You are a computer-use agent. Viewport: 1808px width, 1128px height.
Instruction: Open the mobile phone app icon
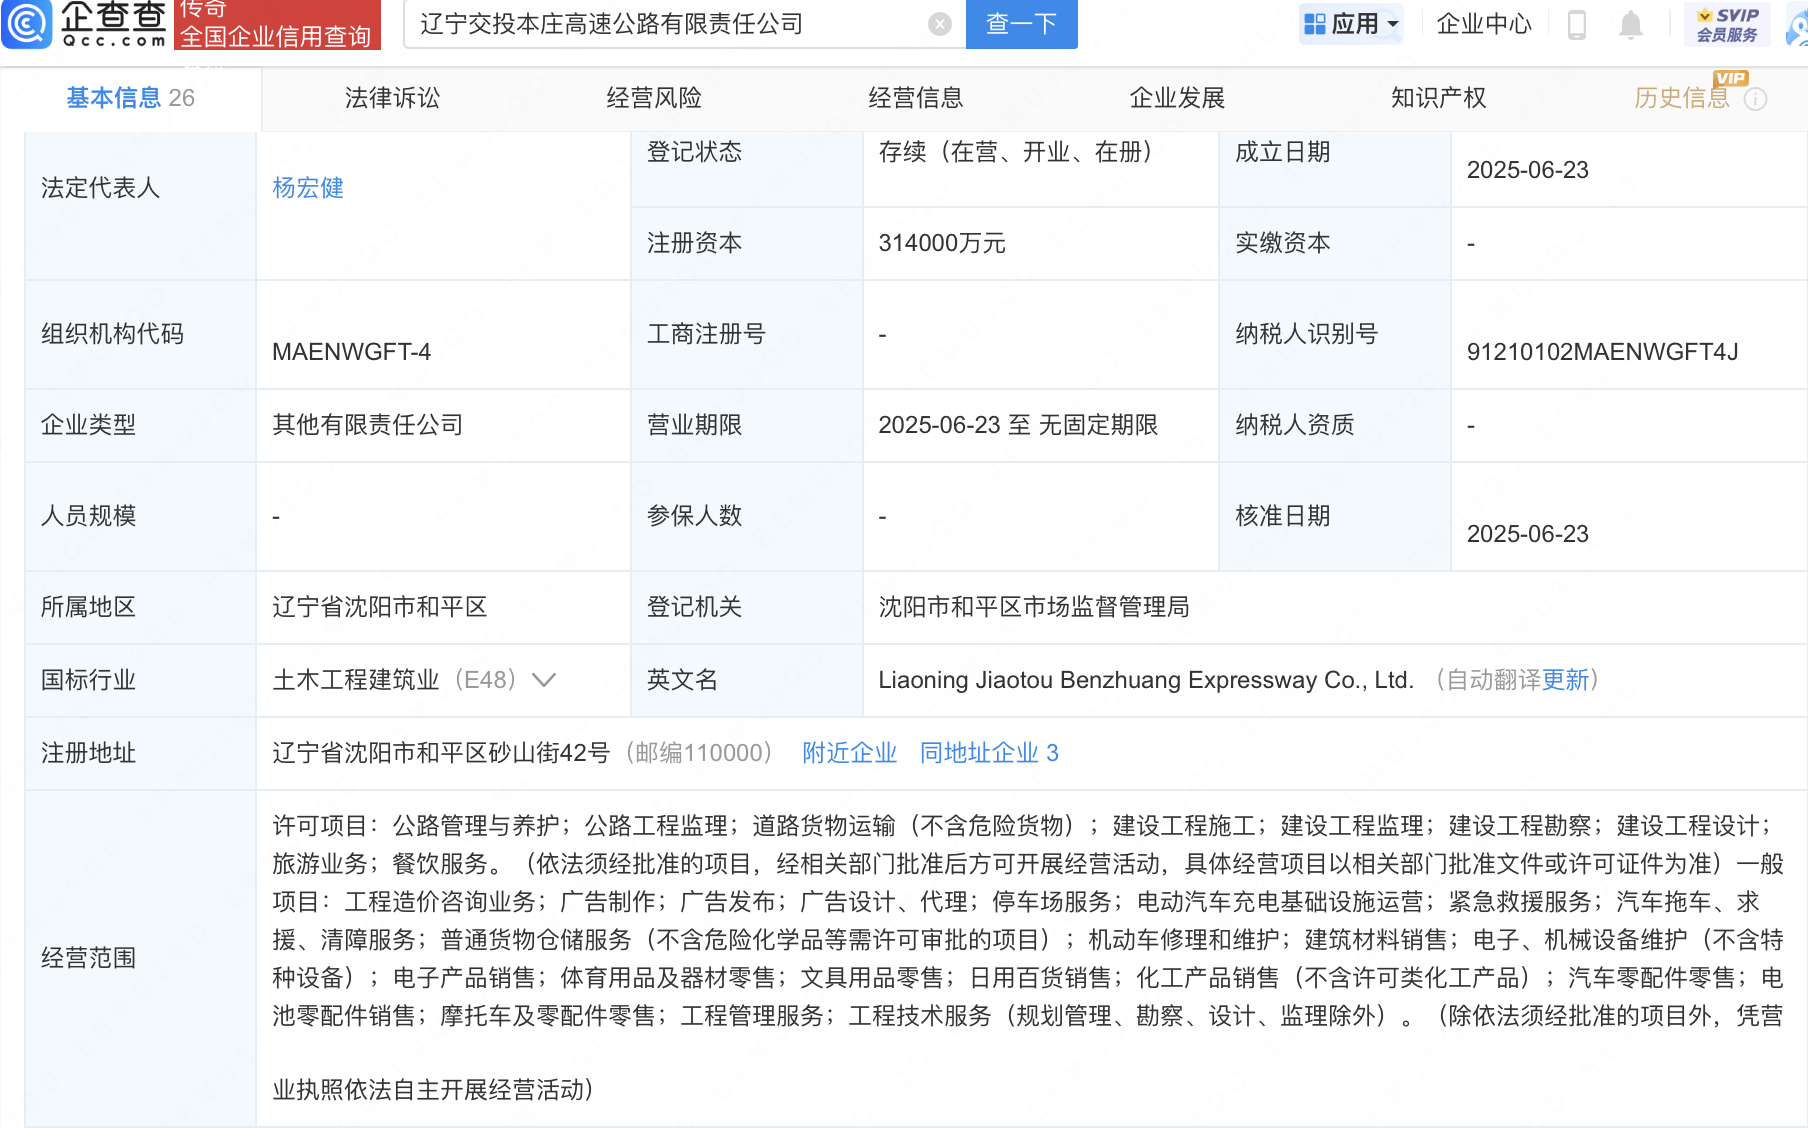coord(1577,24)
